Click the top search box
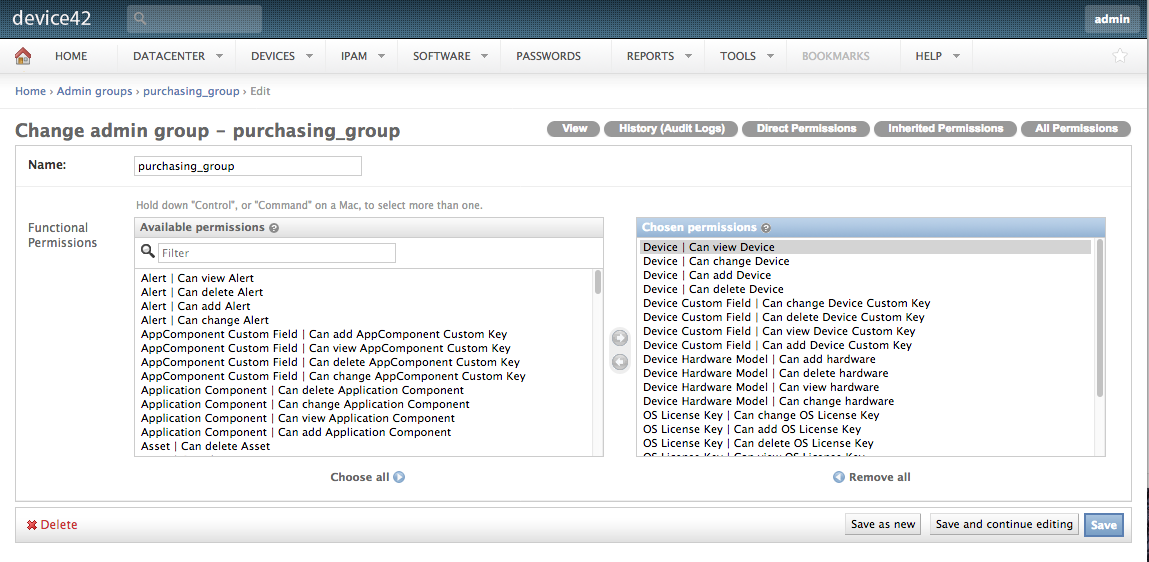 click(x=194, y=19)
